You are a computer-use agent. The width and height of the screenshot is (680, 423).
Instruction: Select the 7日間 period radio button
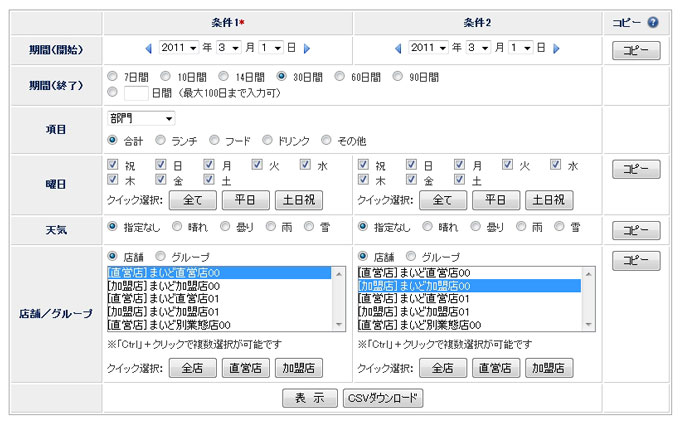pos(112,76)
